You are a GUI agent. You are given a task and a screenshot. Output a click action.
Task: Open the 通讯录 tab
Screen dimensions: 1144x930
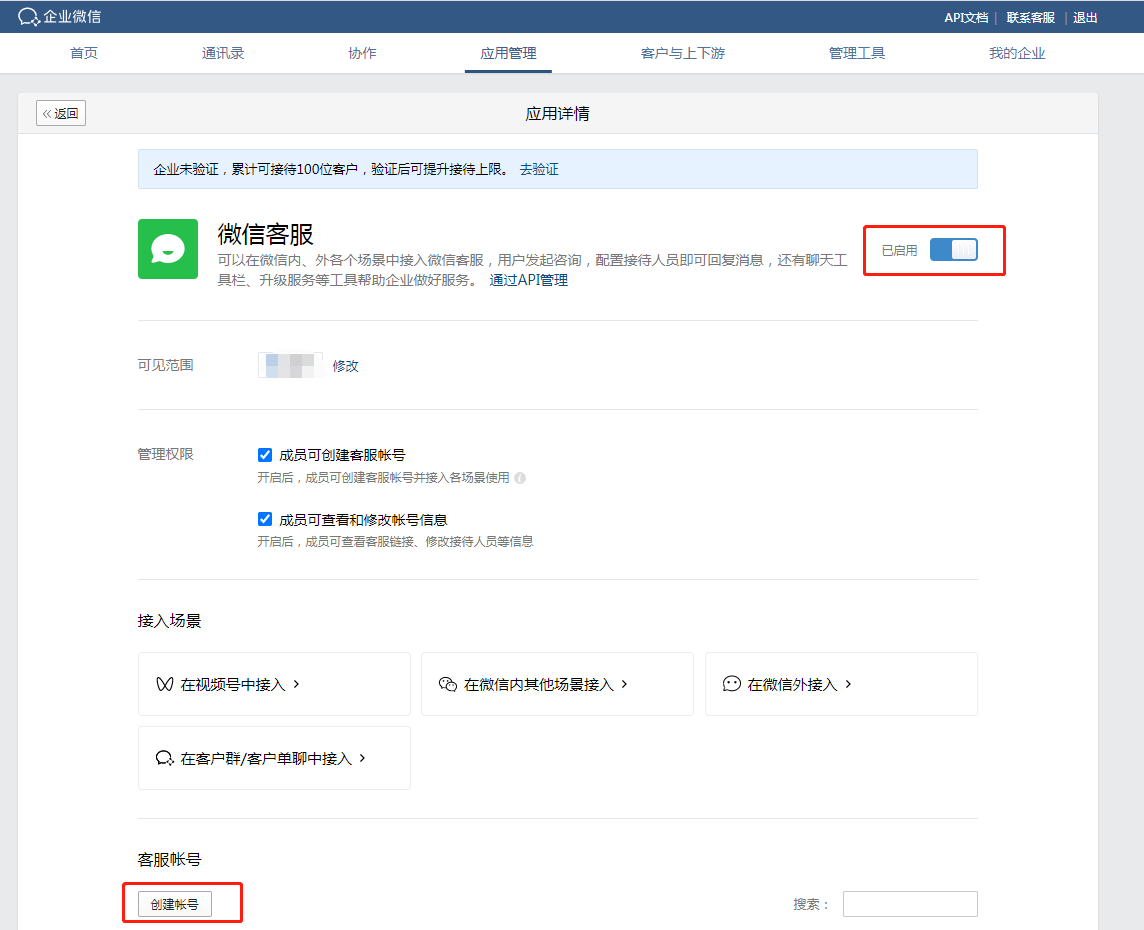pyautogui.click(x=223, y=53)
